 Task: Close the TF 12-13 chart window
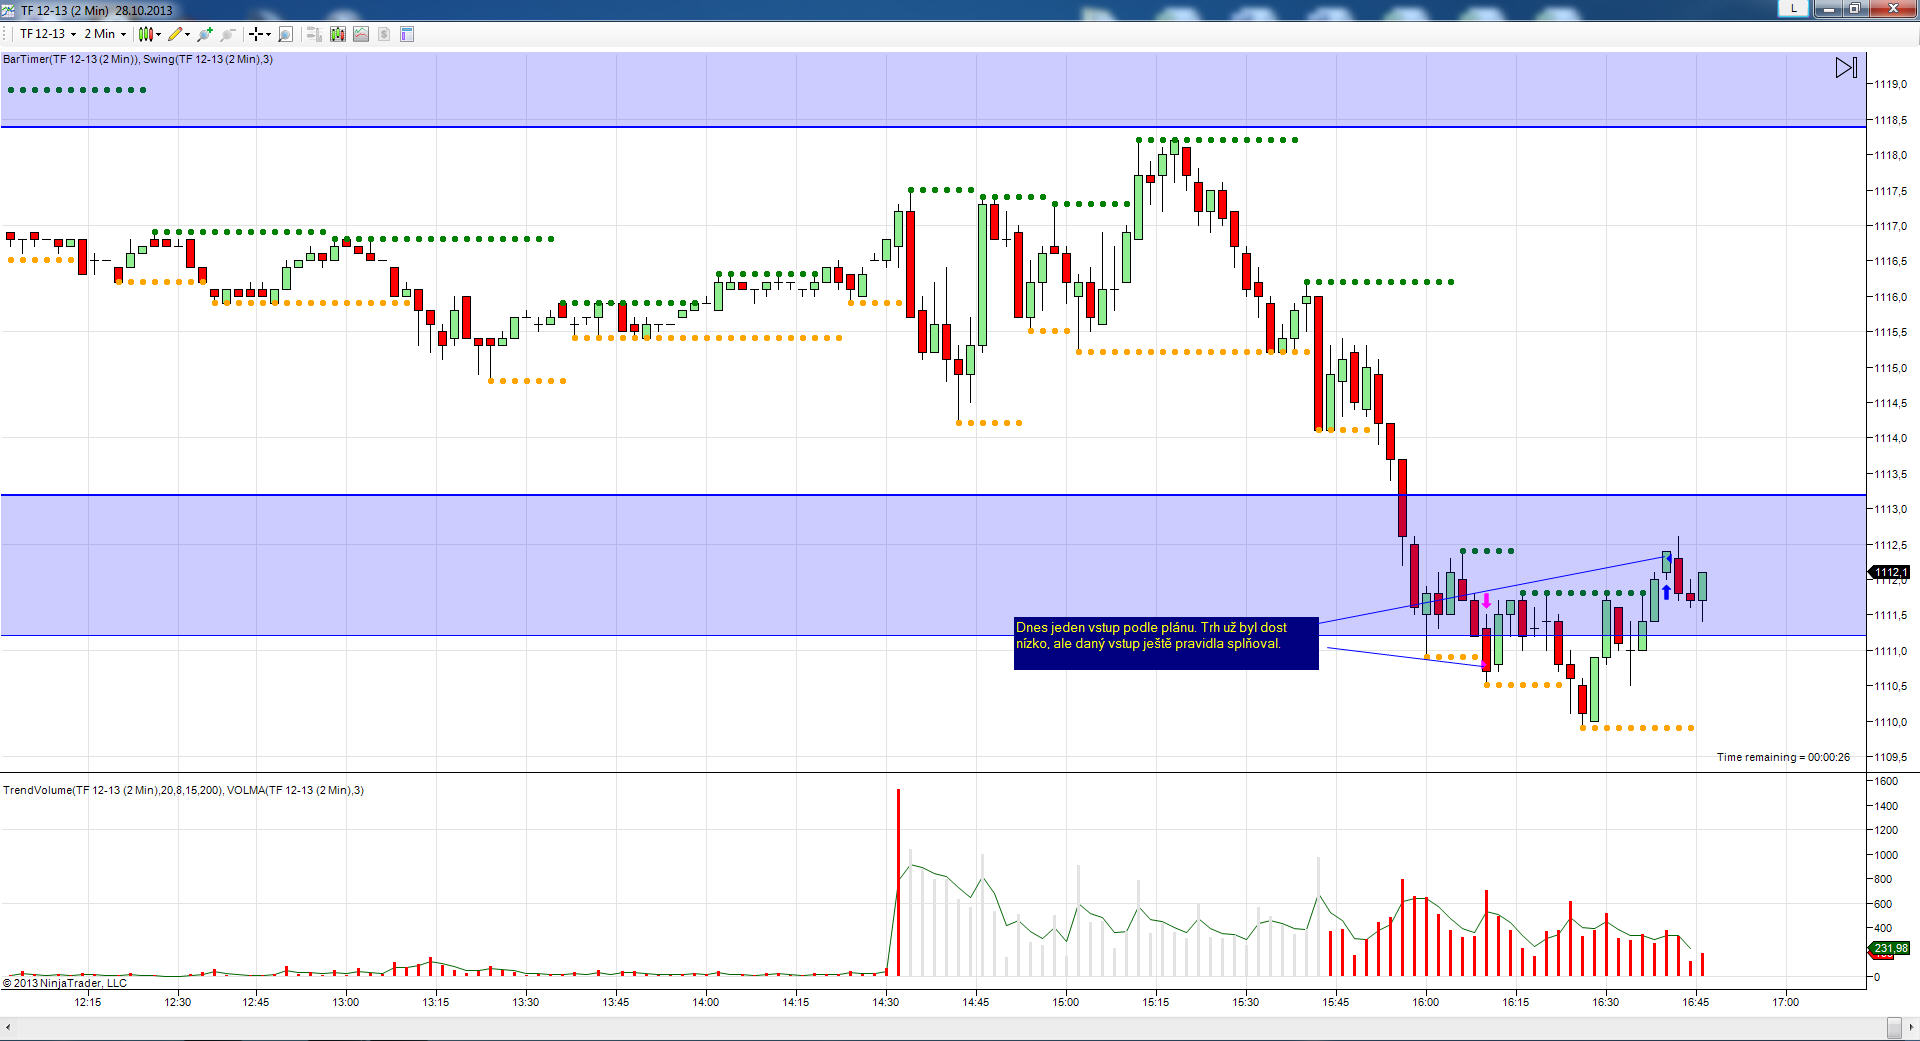tap(1893, 9)
